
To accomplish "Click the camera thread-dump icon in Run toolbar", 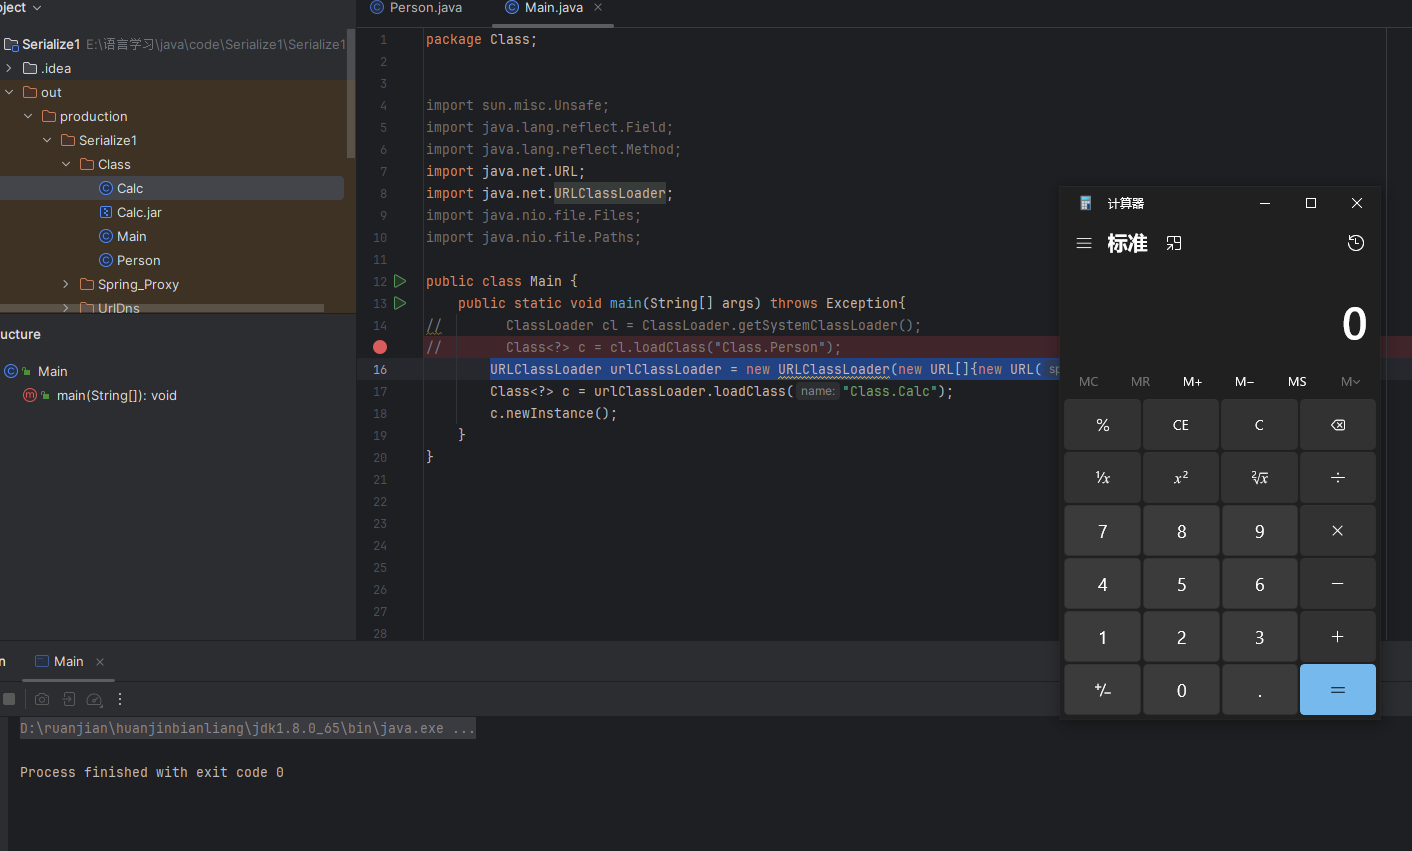I will pyautogui.click(x=42, y=699).
